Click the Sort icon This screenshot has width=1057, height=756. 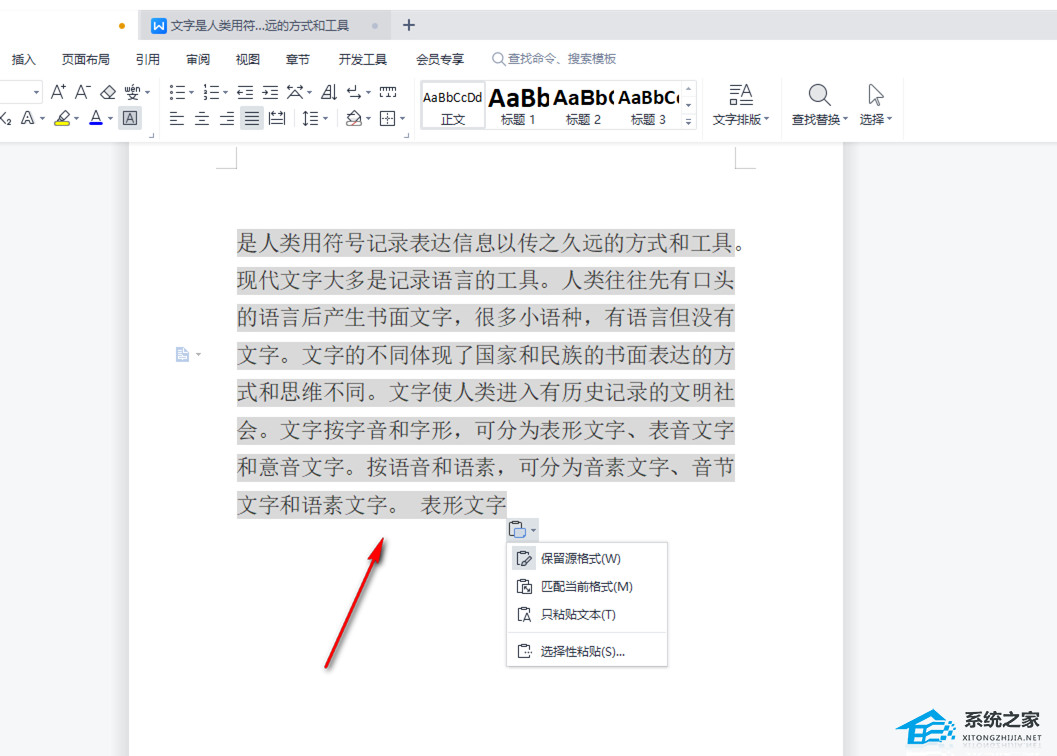tap(329, 92)
